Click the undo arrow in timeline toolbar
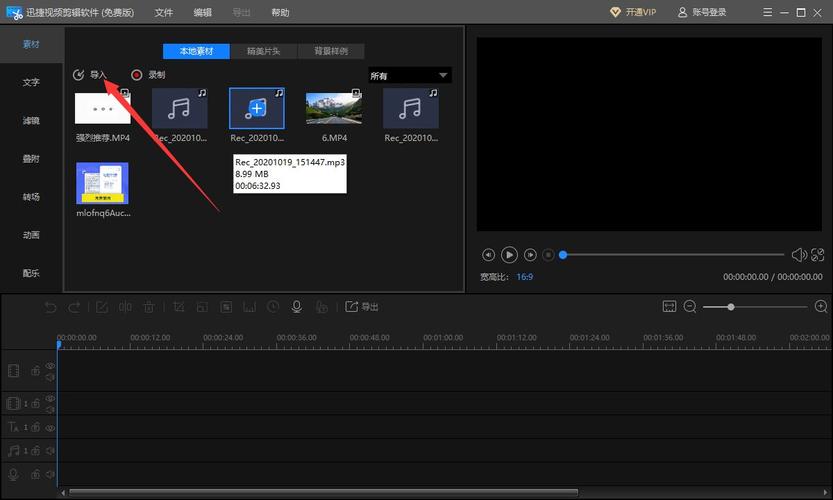The image size is (833, 500). point(50,307)
